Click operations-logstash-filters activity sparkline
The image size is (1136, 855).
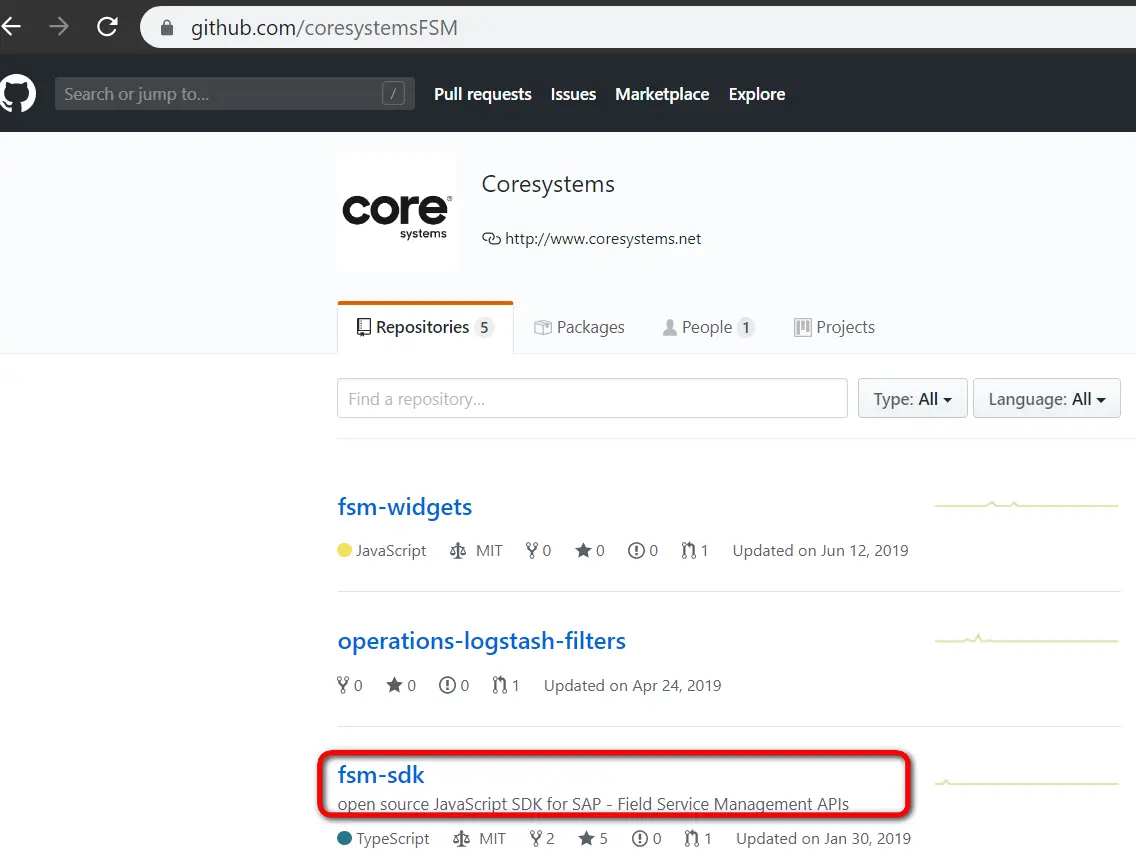point(1026,639)
